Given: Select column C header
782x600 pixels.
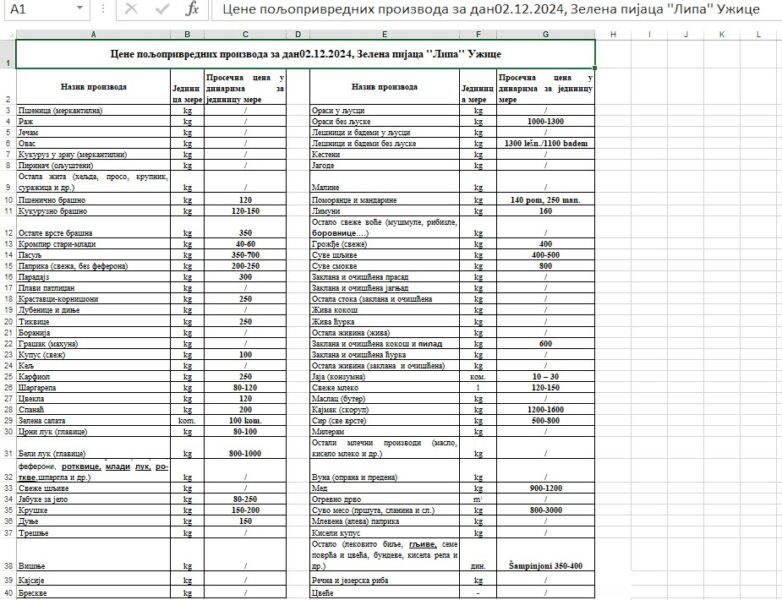Looking at the screenshot, I should [245, 34].
